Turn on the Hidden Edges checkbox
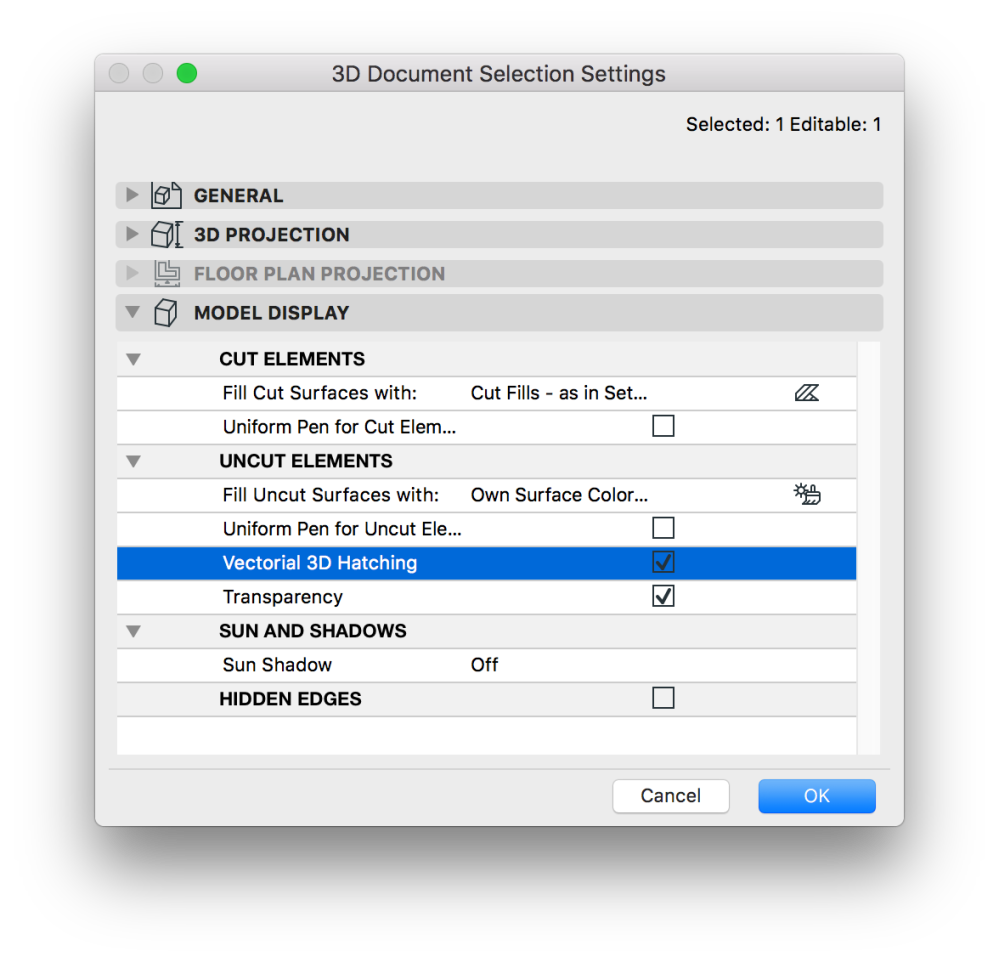 (x=663, y=698)
